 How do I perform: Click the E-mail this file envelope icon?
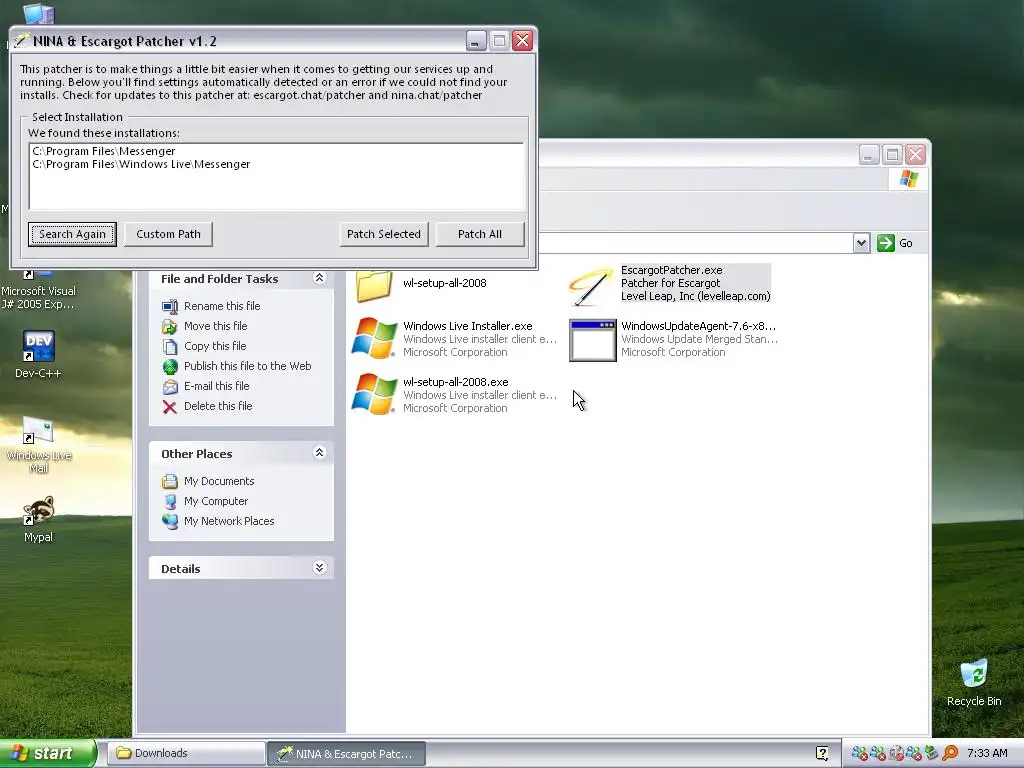tap(170, 387)
